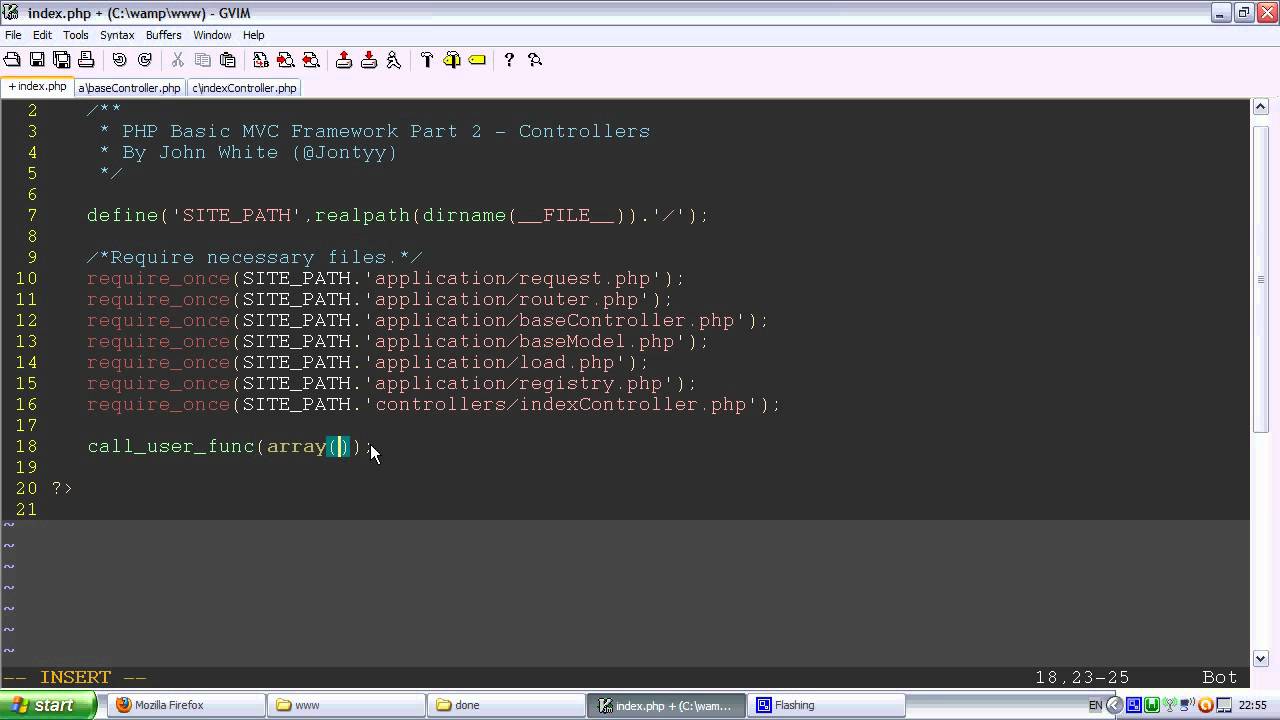Run a Vim script via running-man icon
This screenshot has width=1280, height=720.
click(394, 60)
